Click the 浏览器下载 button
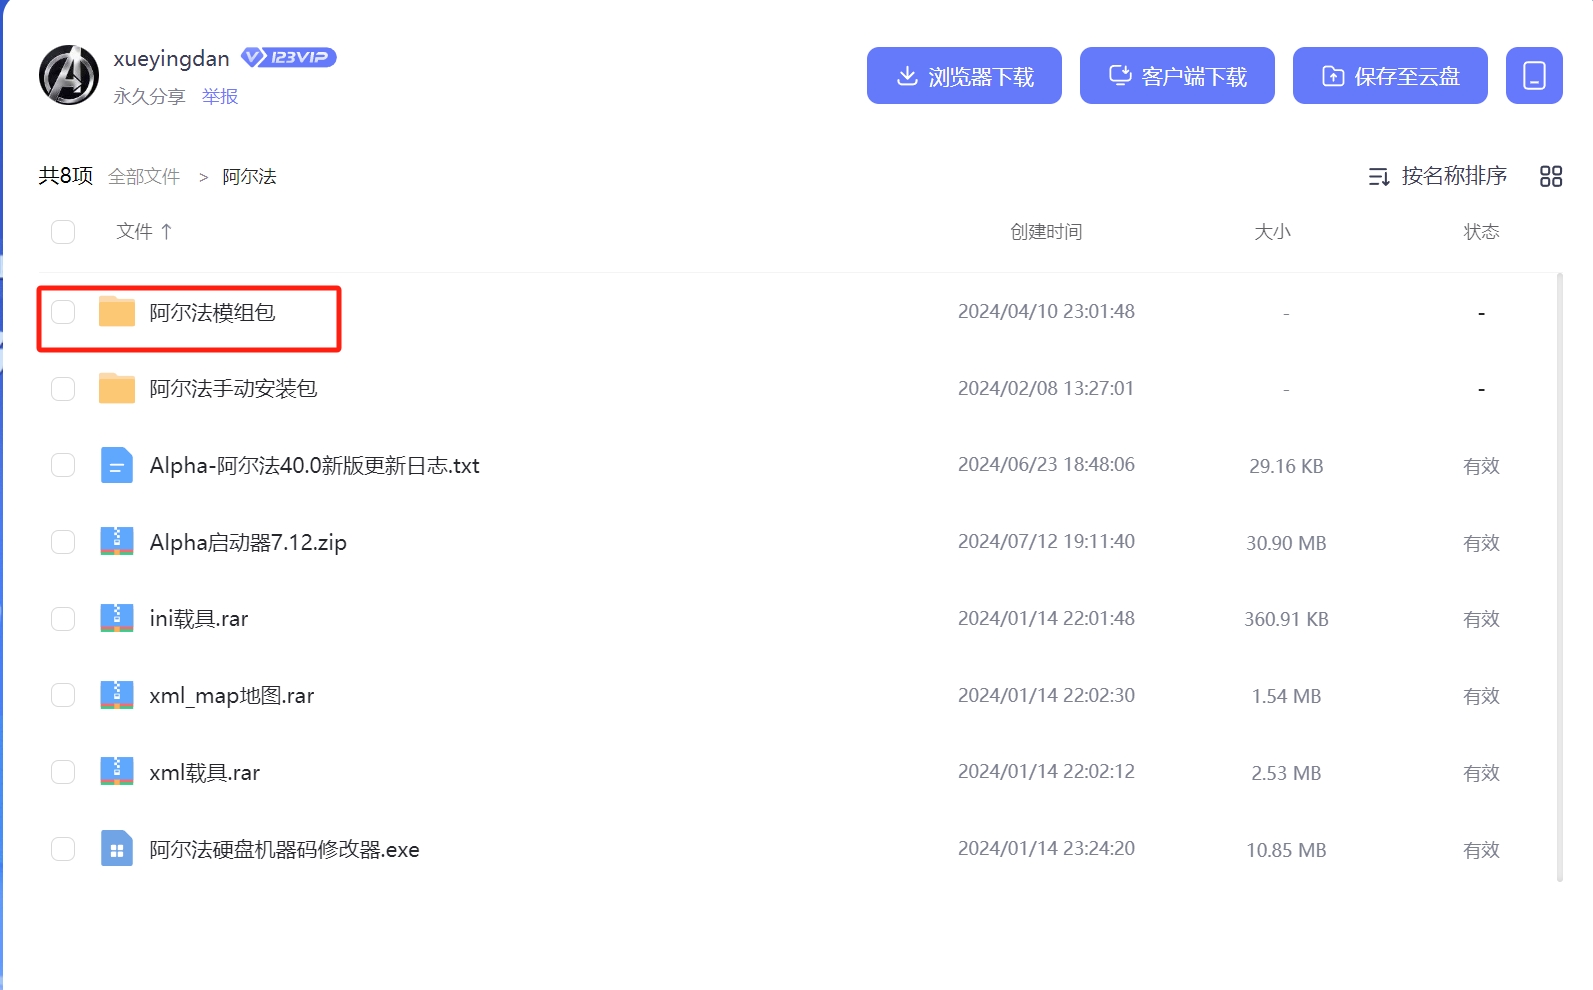Viewport: 1593px width, 990px height. point(964,76)
